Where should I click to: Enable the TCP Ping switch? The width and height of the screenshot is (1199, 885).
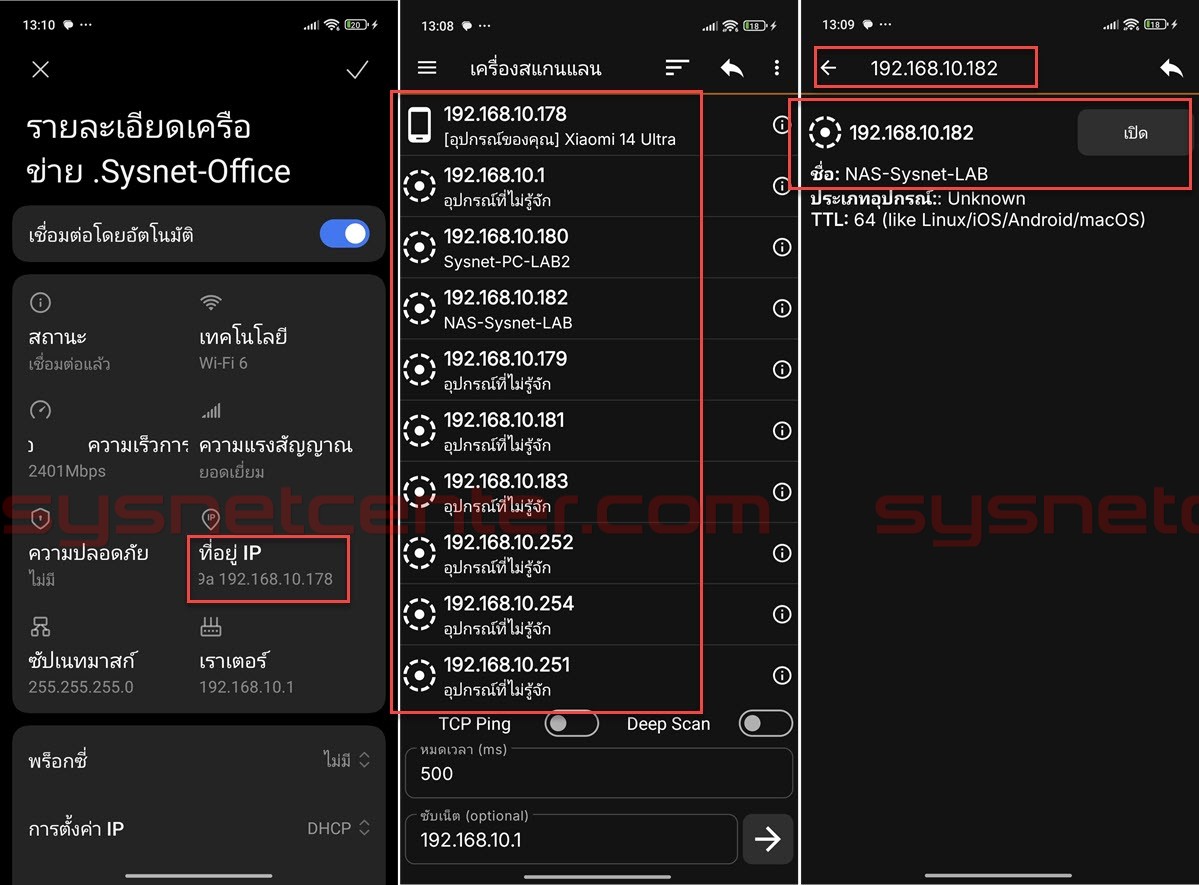tap(571, 723)
